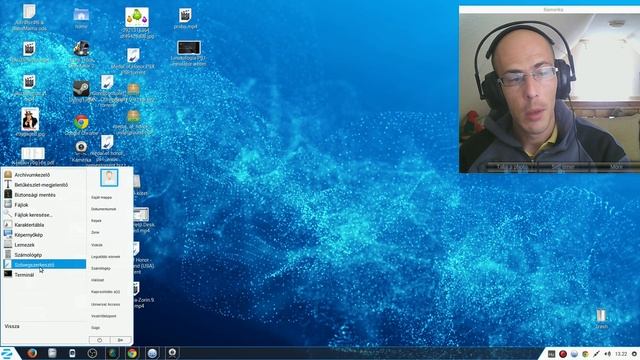The height and width of the screenshot is (360, 640).
Task: Click the keyboard layout tray indicator
Action: click(x=551, y=354)
